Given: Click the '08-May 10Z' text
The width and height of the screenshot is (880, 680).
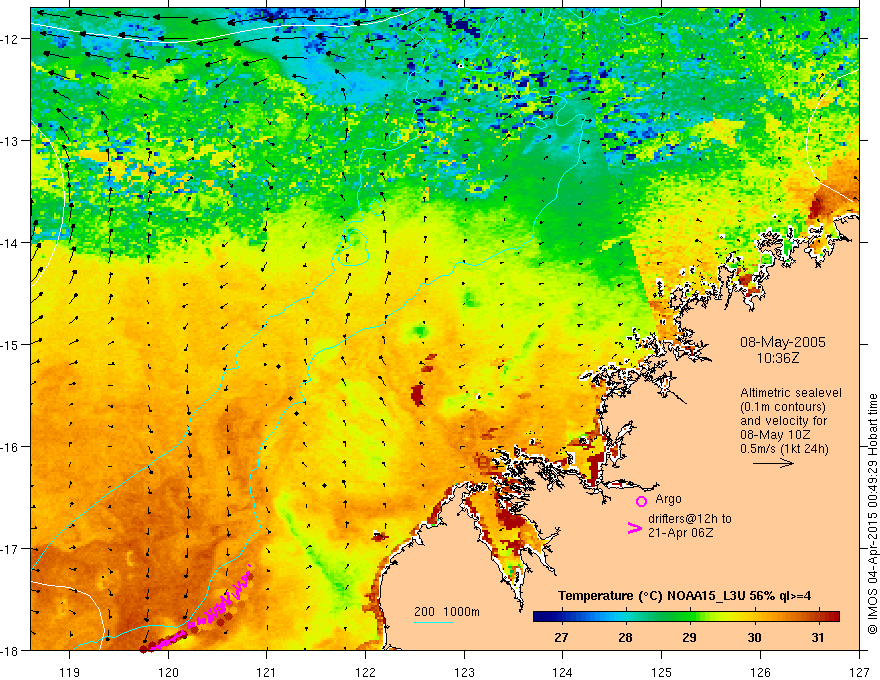Looking at the screenshot, I should pos(776,435).
